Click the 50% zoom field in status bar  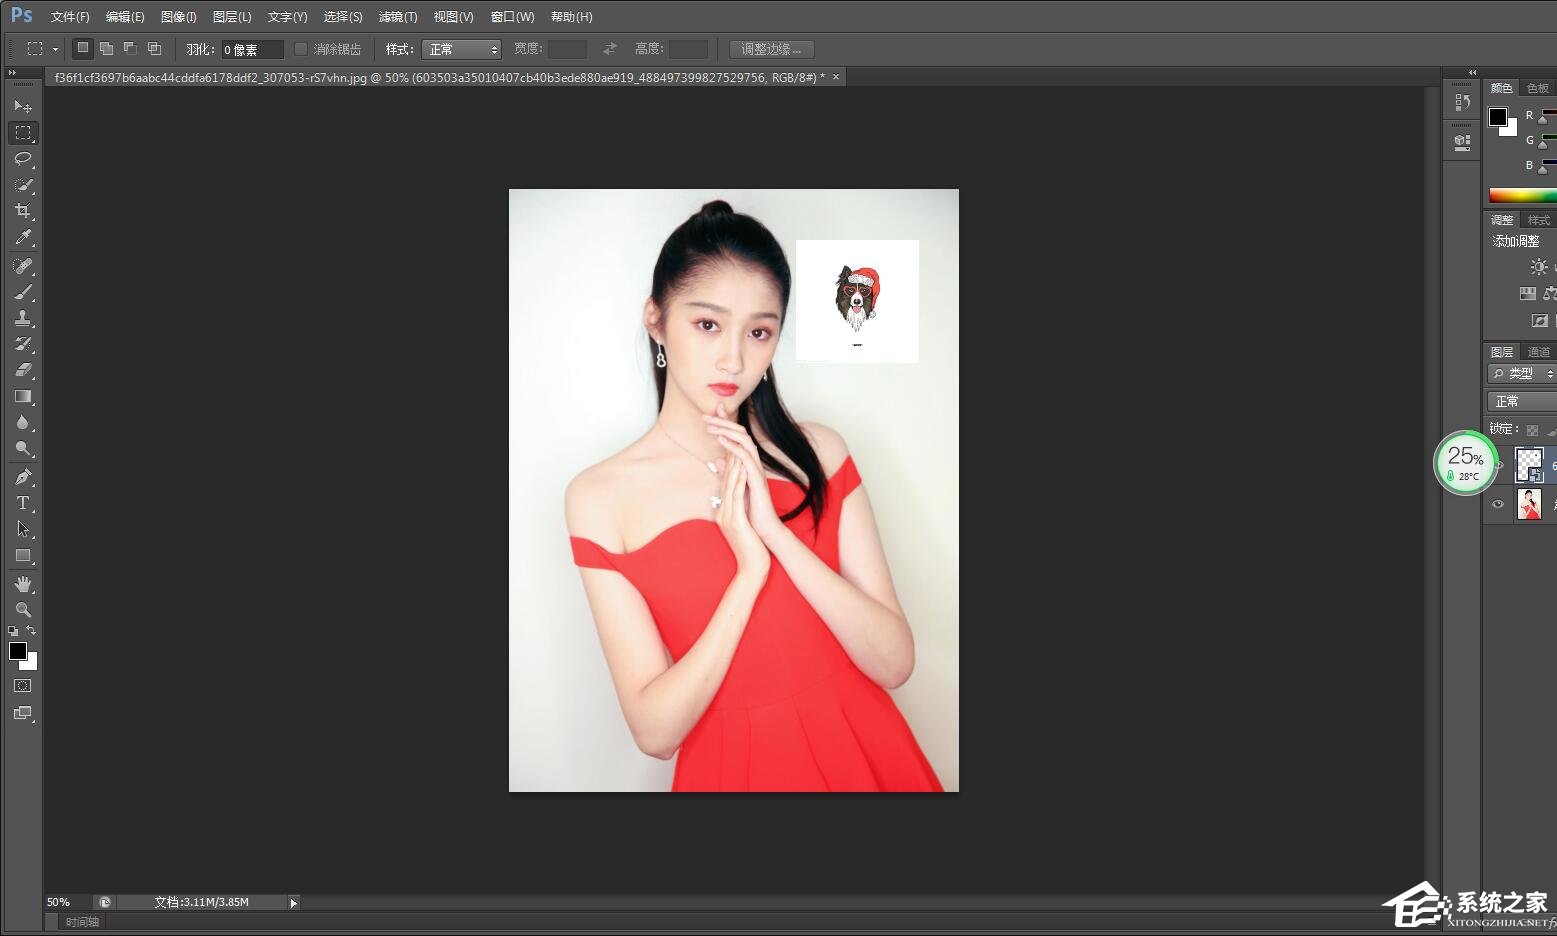tap(58, 901)
